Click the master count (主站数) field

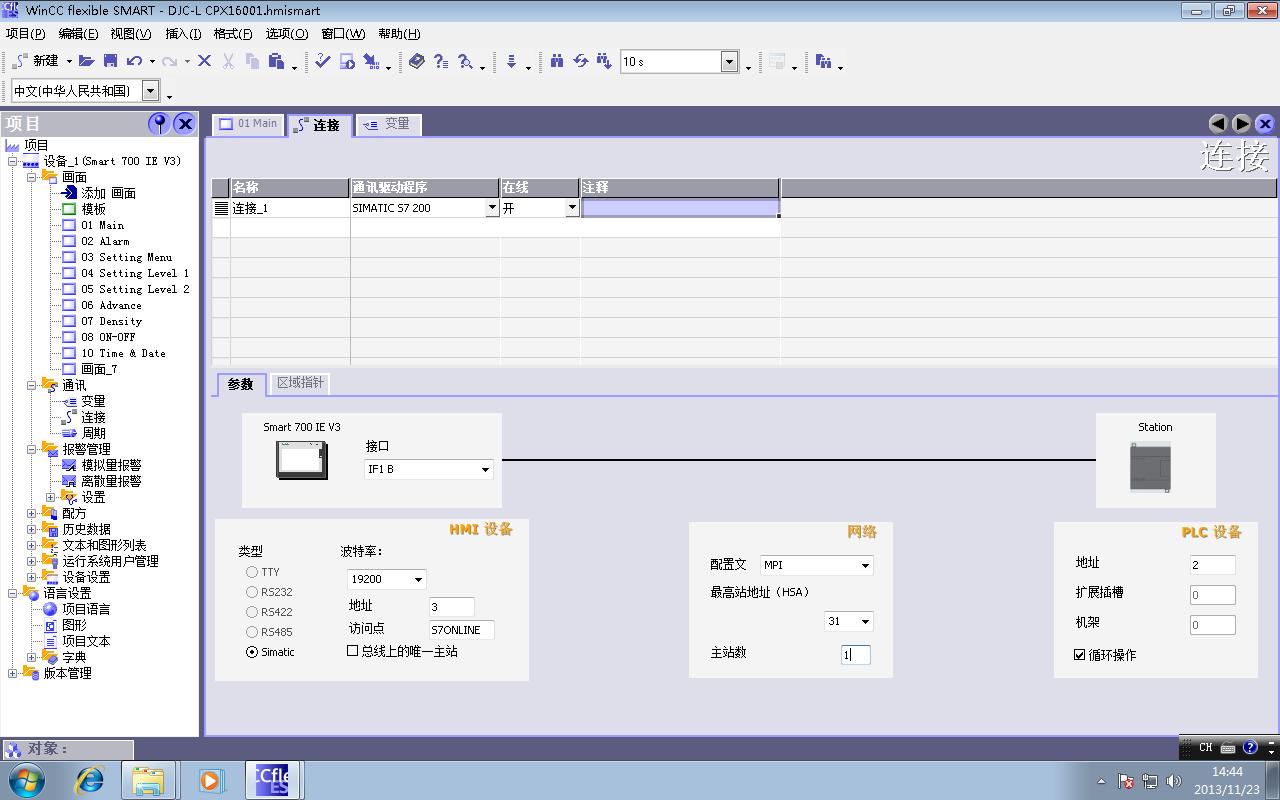tap(856, 655)
